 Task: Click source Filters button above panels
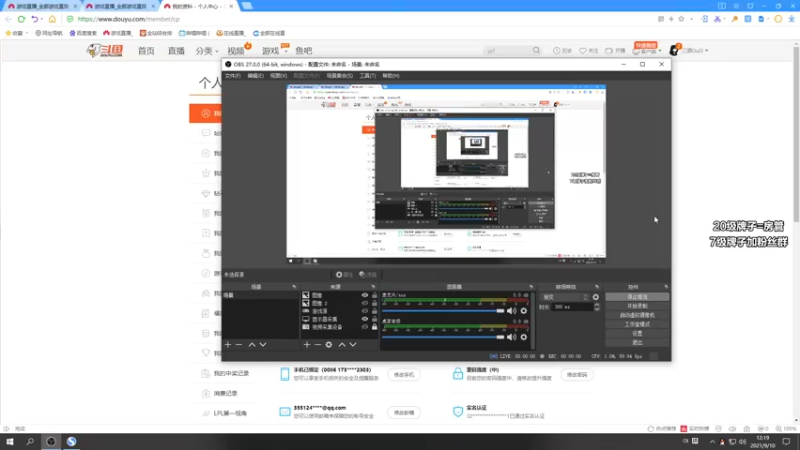click(x=367, y=274)
